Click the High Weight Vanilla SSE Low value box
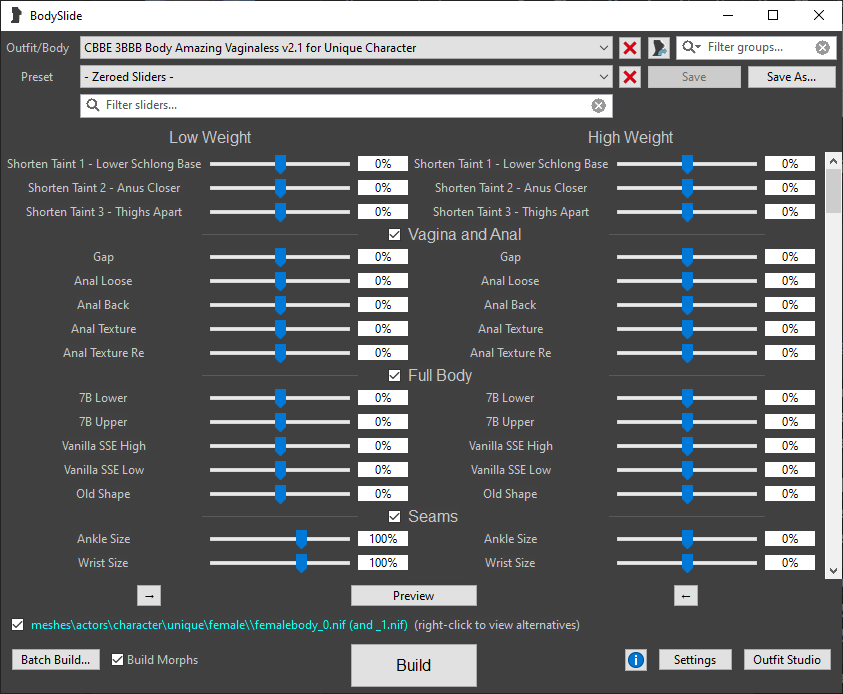The width and height of the screenshot is (843, 694). tap(790, 470)
